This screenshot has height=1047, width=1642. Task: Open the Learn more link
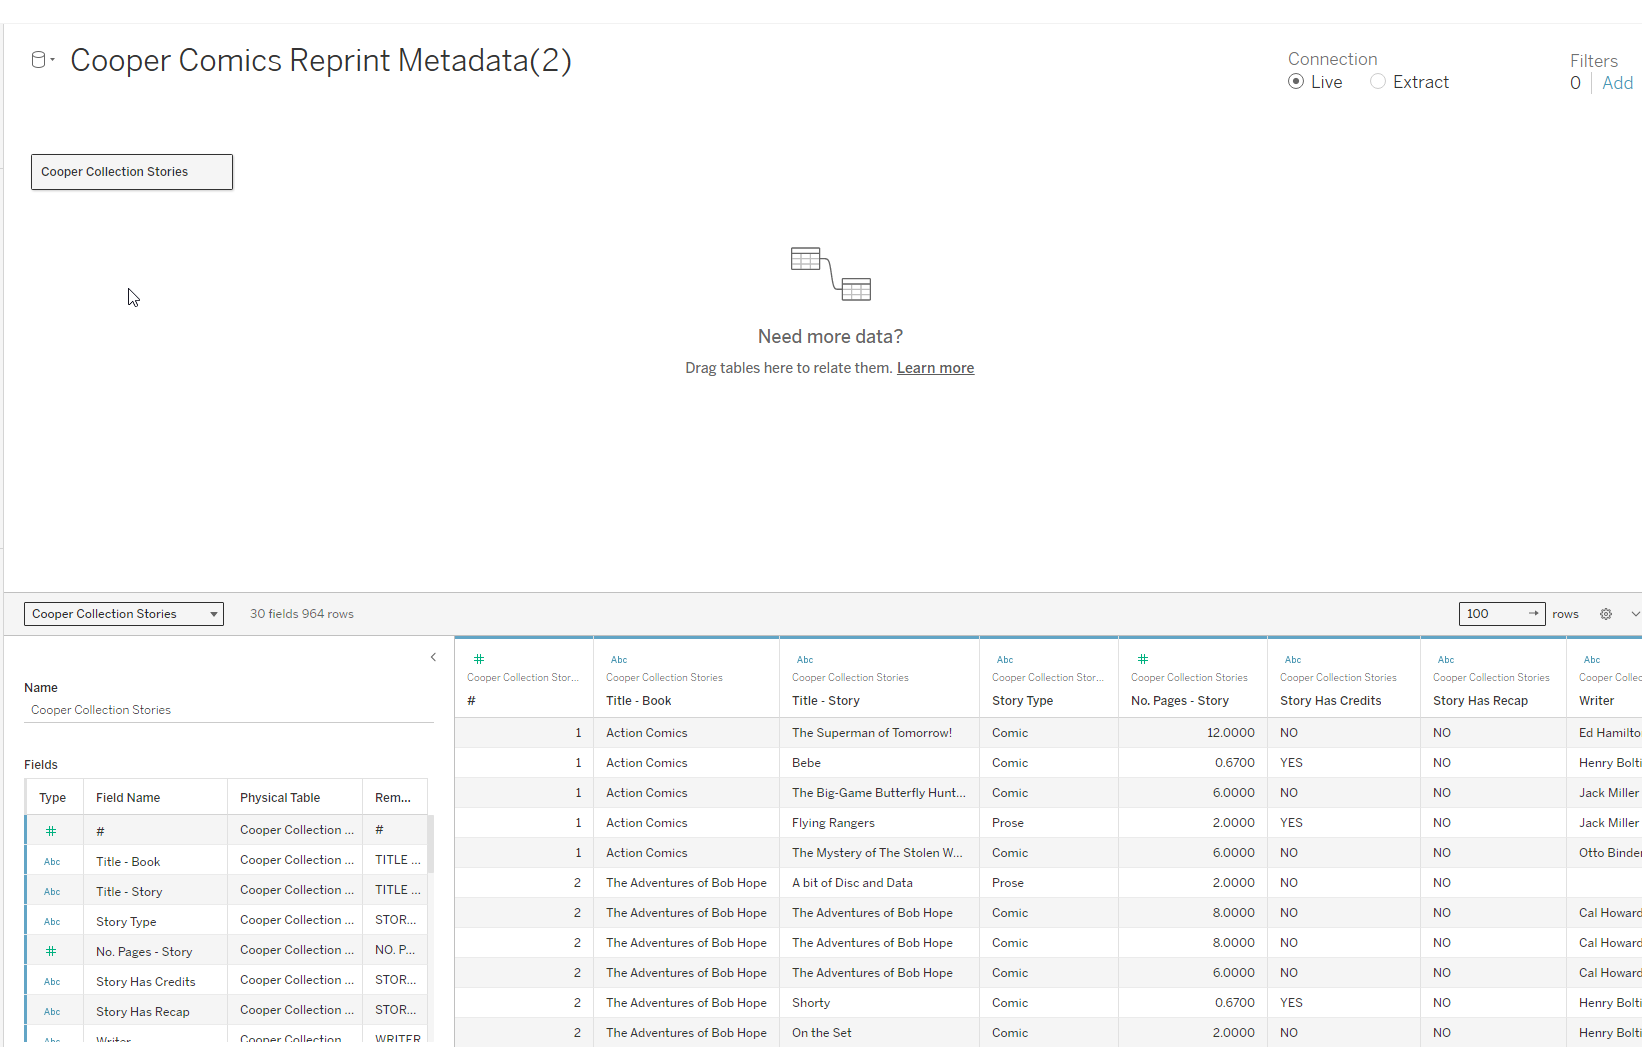(x=935, y=368)
